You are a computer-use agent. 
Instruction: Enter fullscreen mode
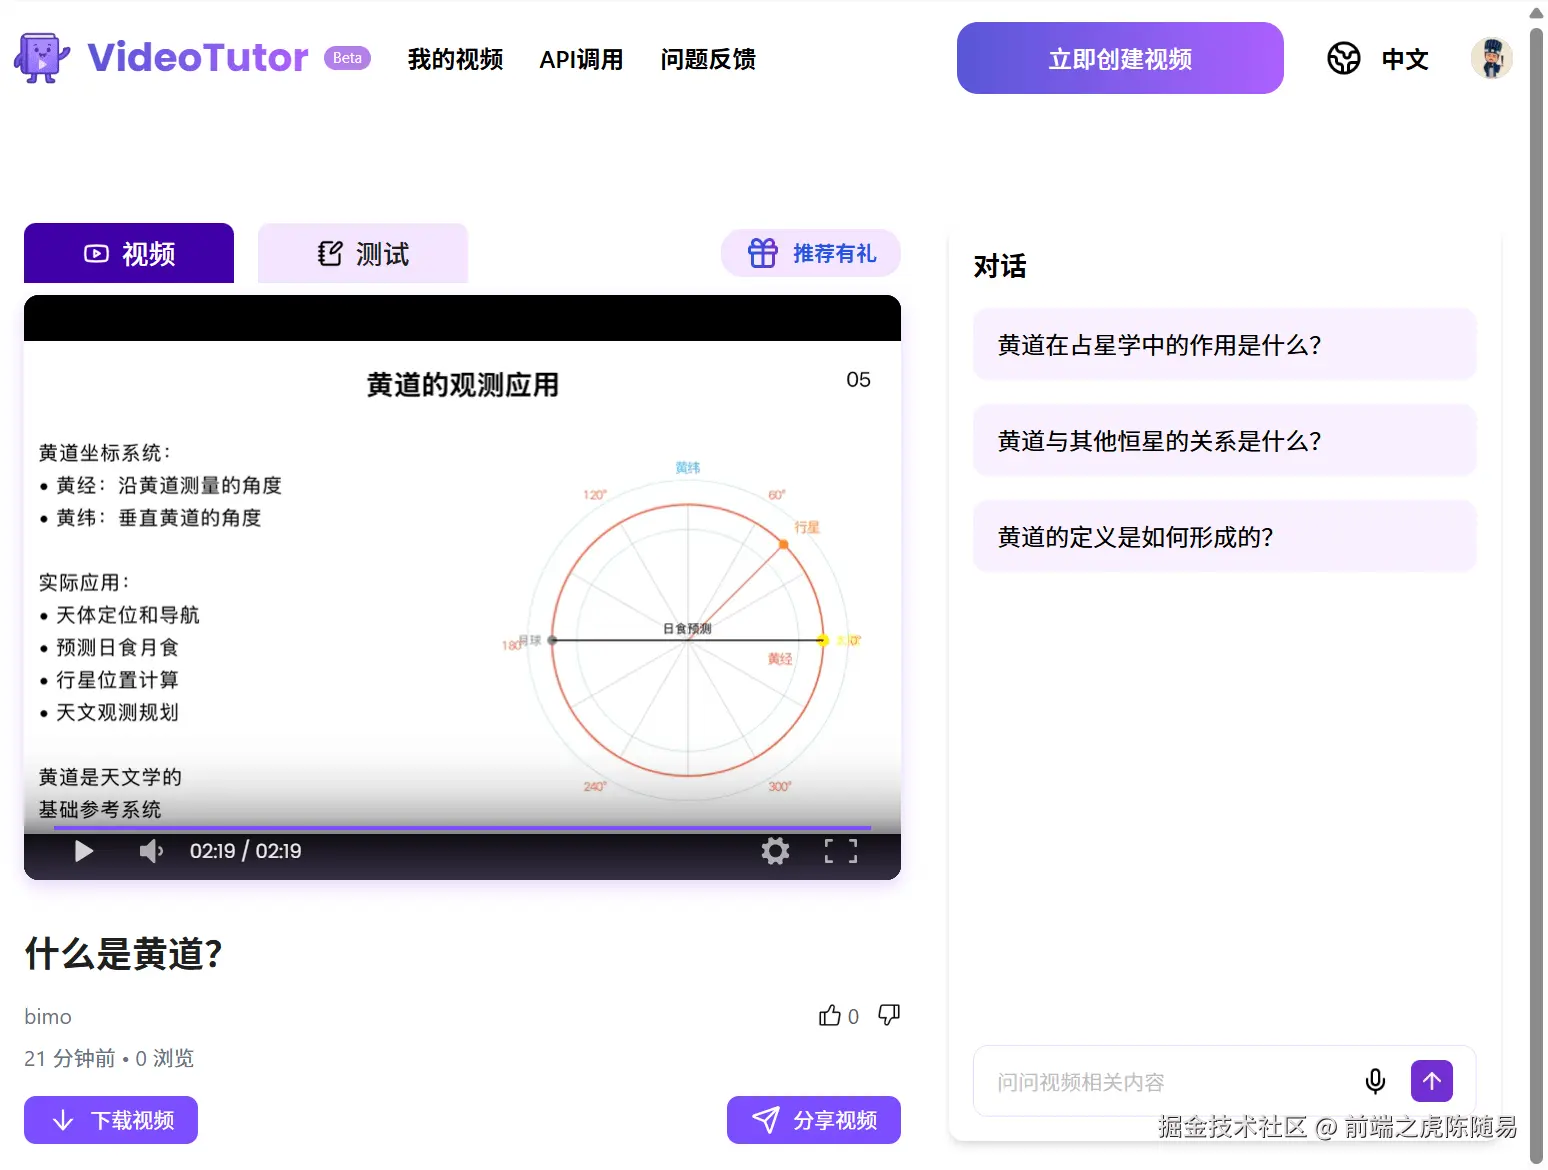click(x=841, y=851)
